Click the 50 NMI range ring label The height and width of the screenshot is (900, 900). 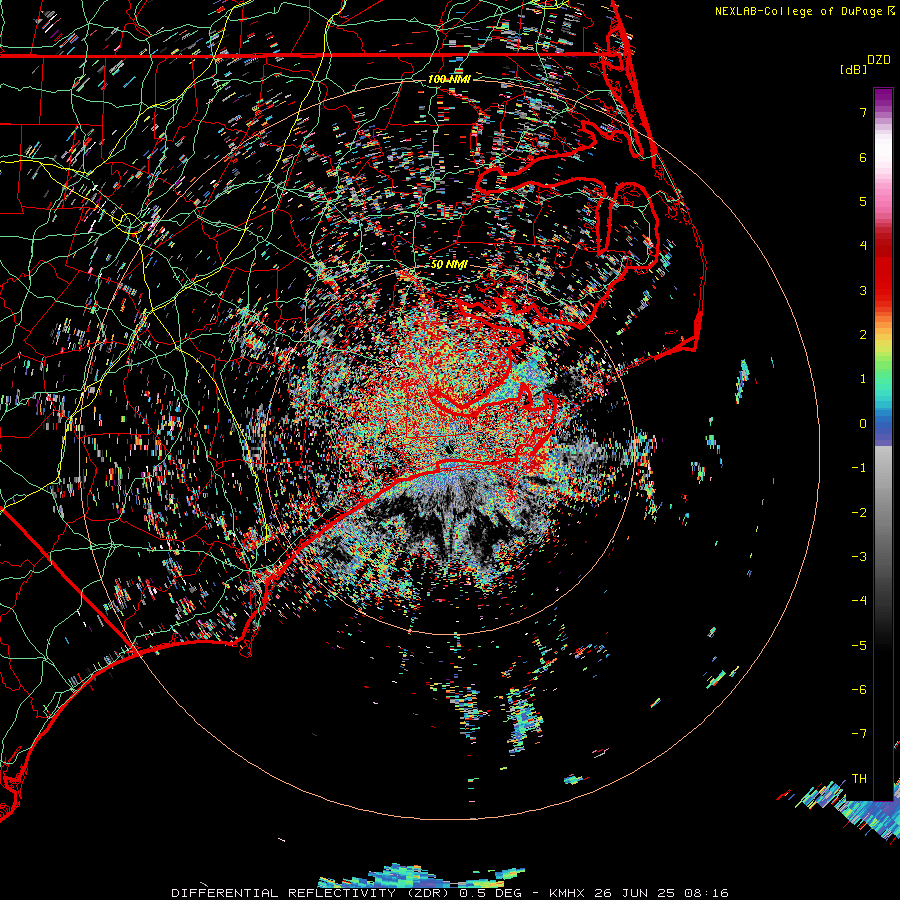[449, 264]
